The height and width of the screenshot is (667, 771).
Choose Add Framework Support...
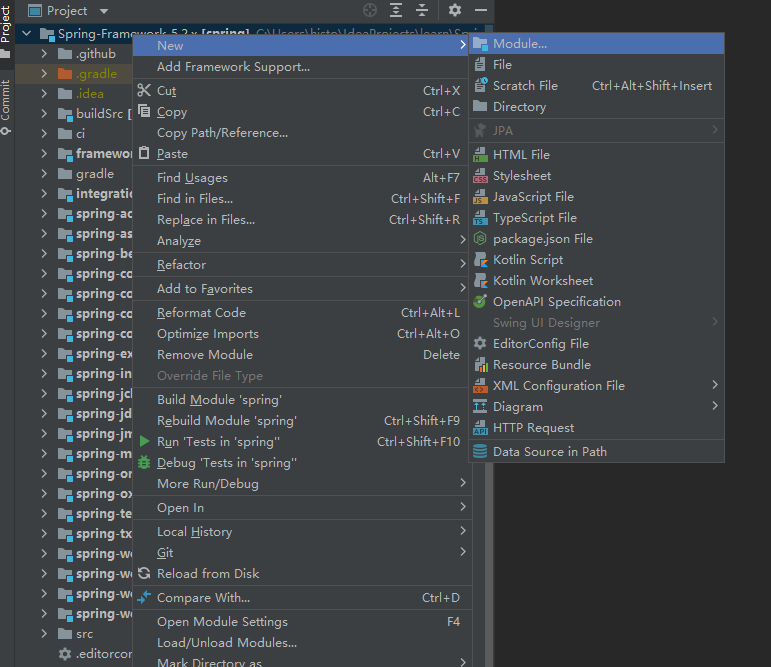tap(302, 66)
